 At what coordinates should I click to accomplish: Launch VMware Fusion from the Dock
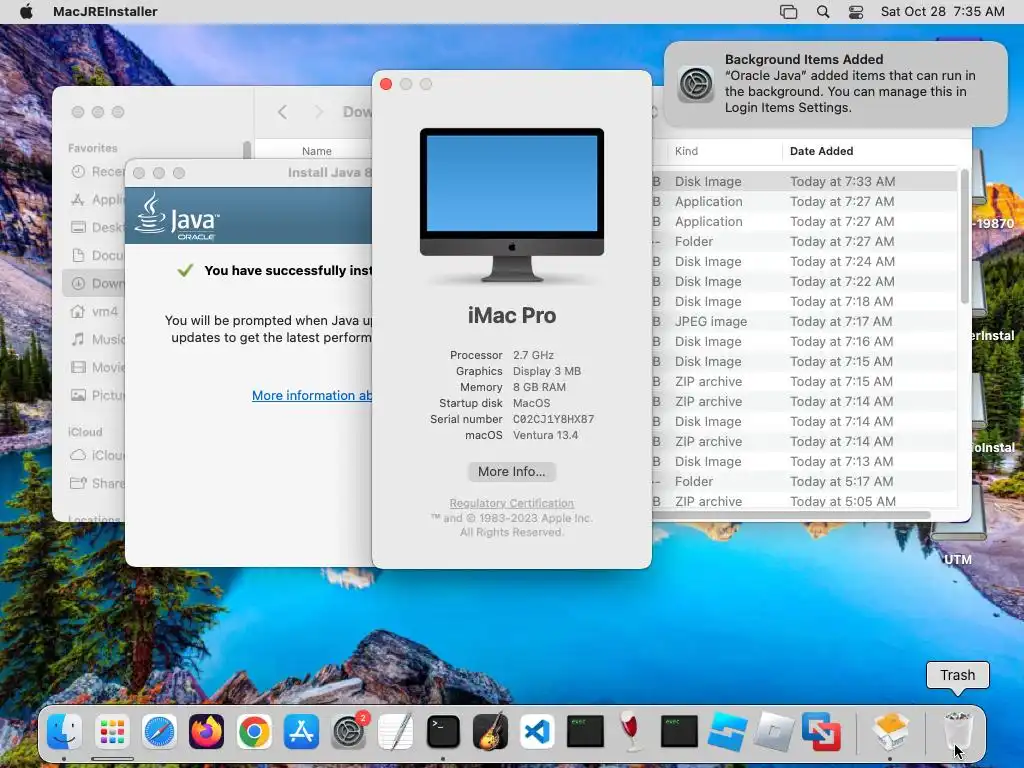point(821,731)
